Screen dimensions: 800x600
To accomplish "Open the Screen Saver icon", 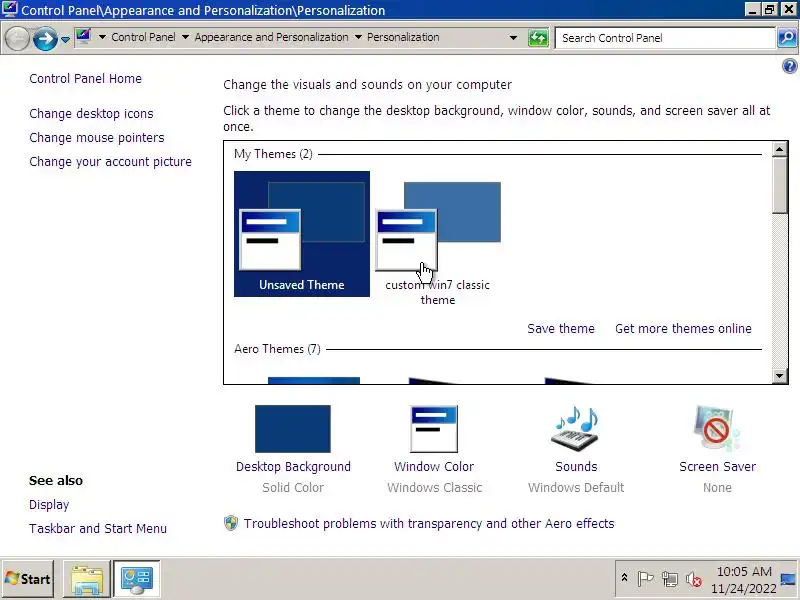I will (x=717, y=429).
